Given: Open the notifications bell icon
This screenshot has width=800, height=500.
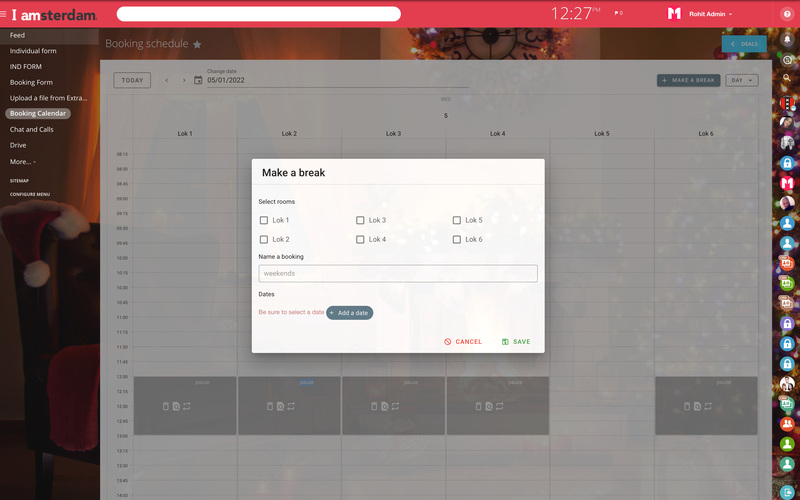Looking at the screenshot, I should [787, 39].
